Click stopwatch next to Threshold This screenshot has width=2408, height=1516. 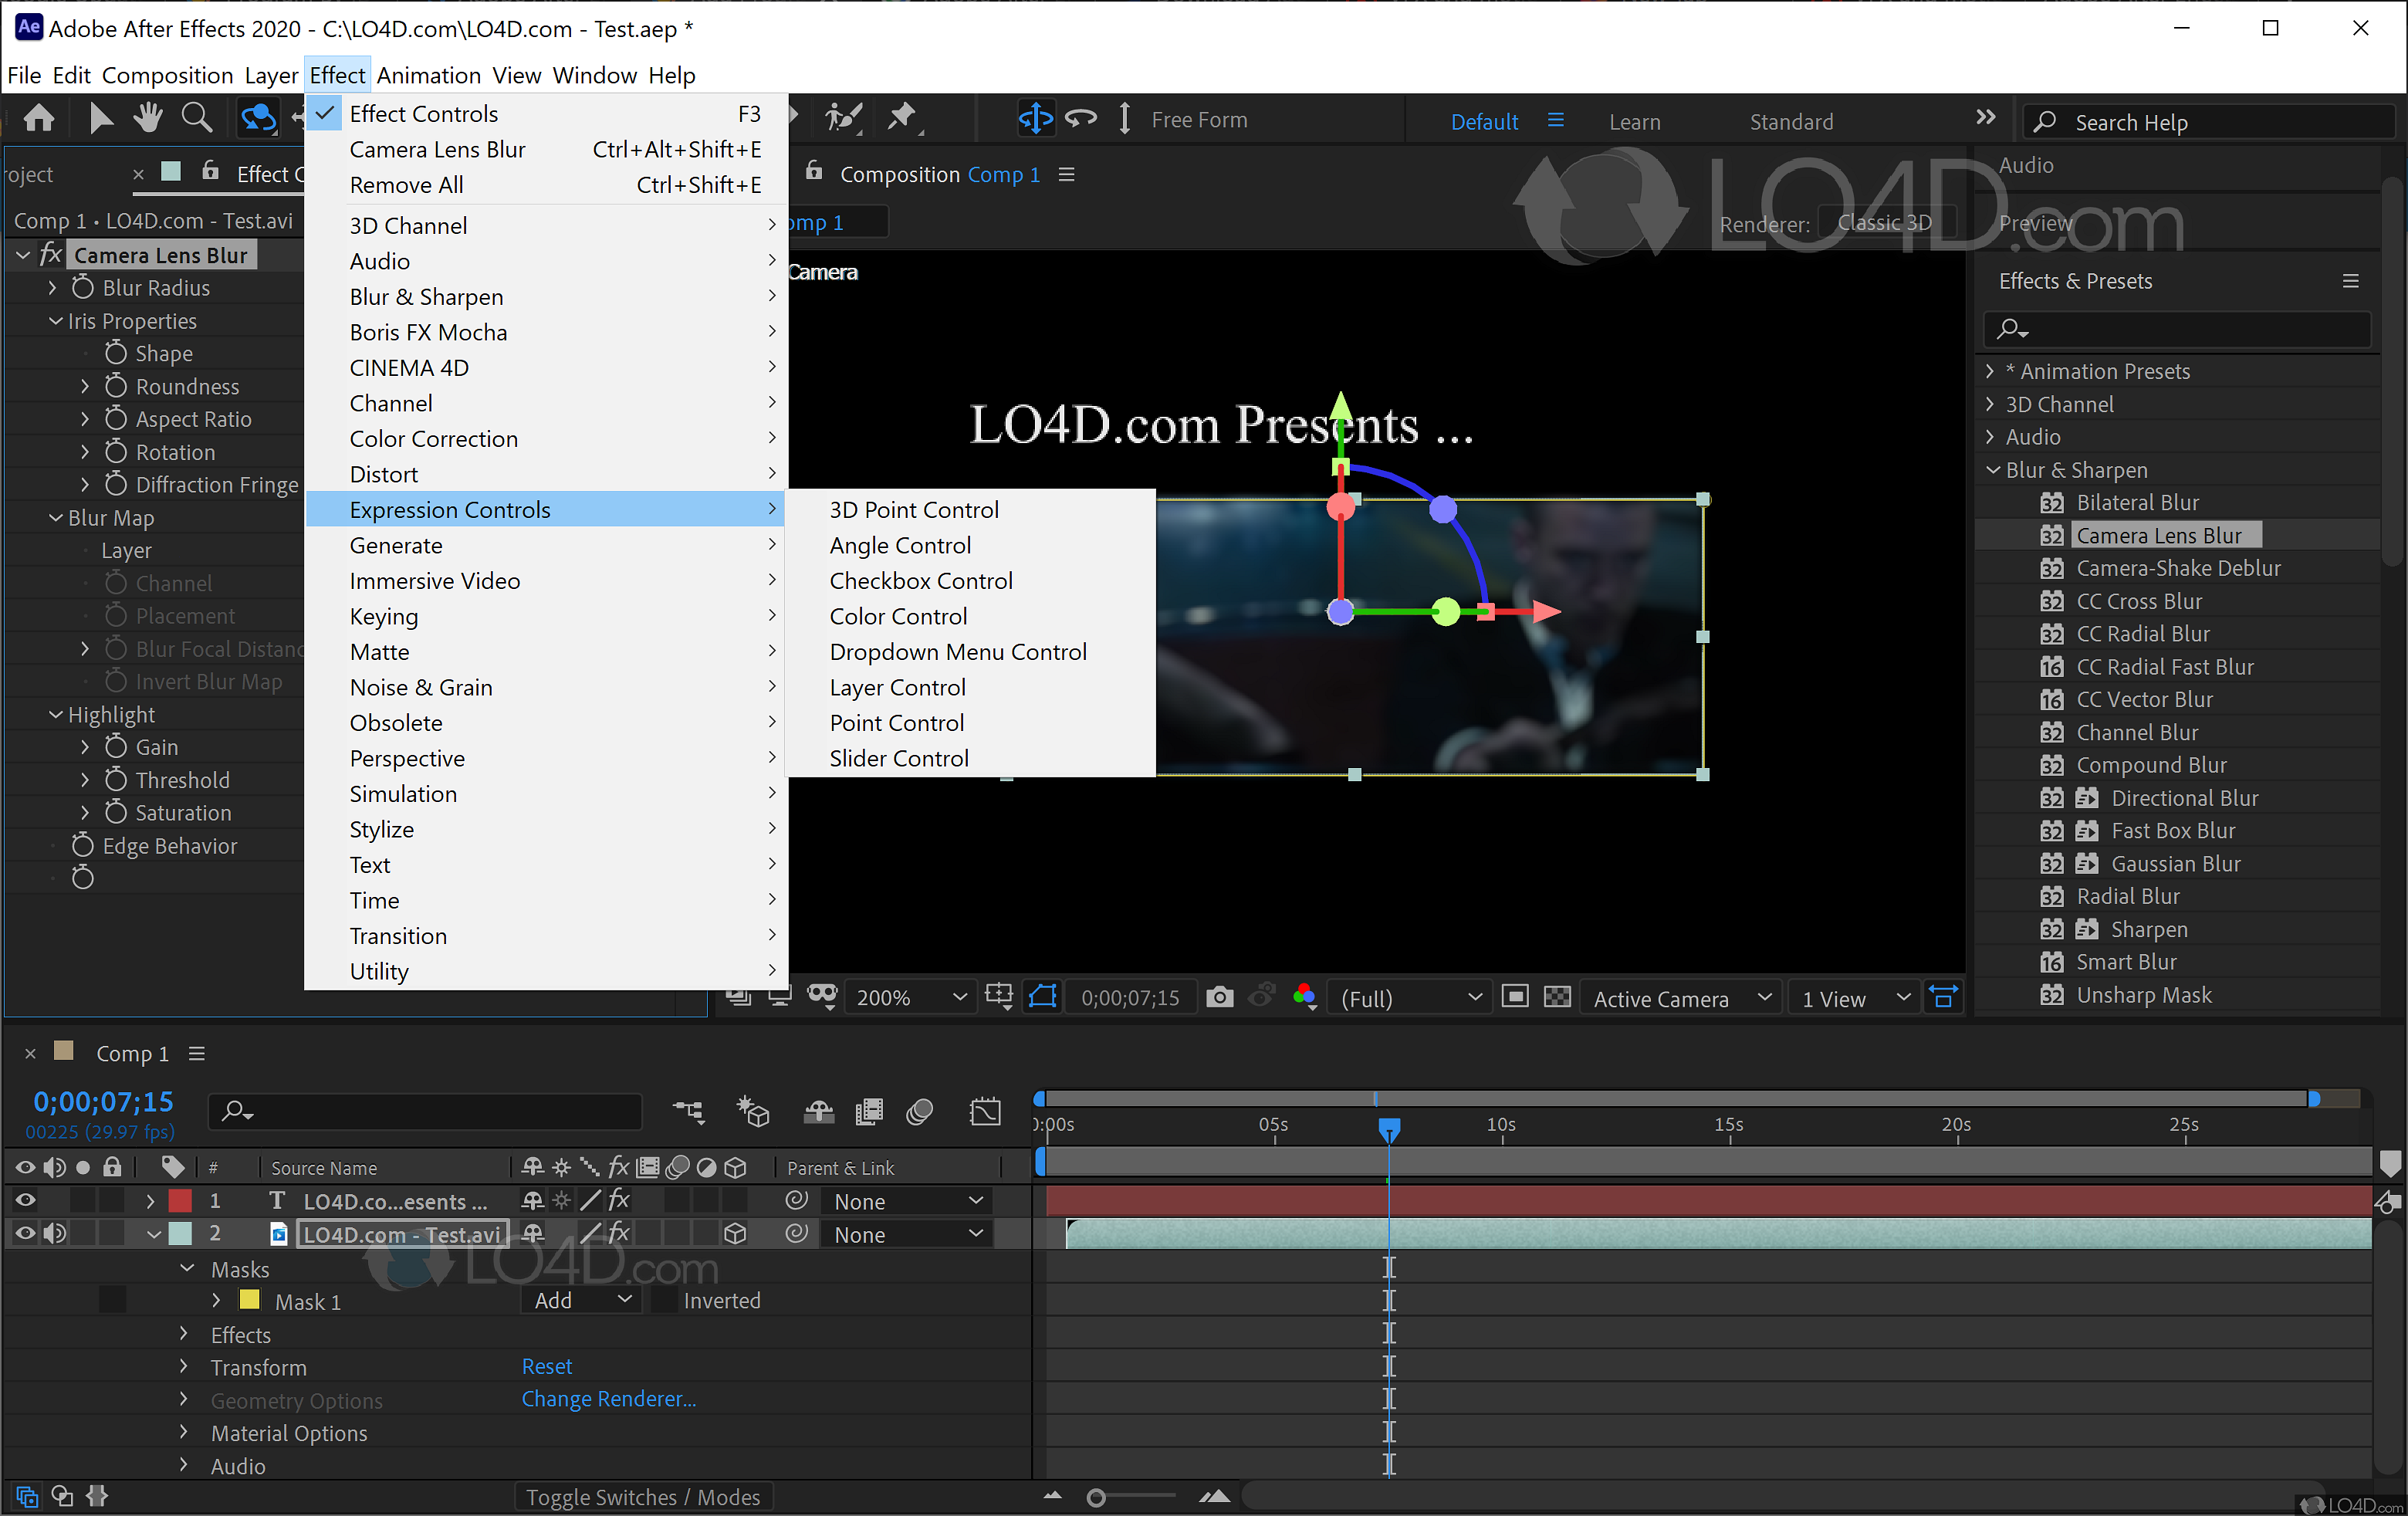116,780
